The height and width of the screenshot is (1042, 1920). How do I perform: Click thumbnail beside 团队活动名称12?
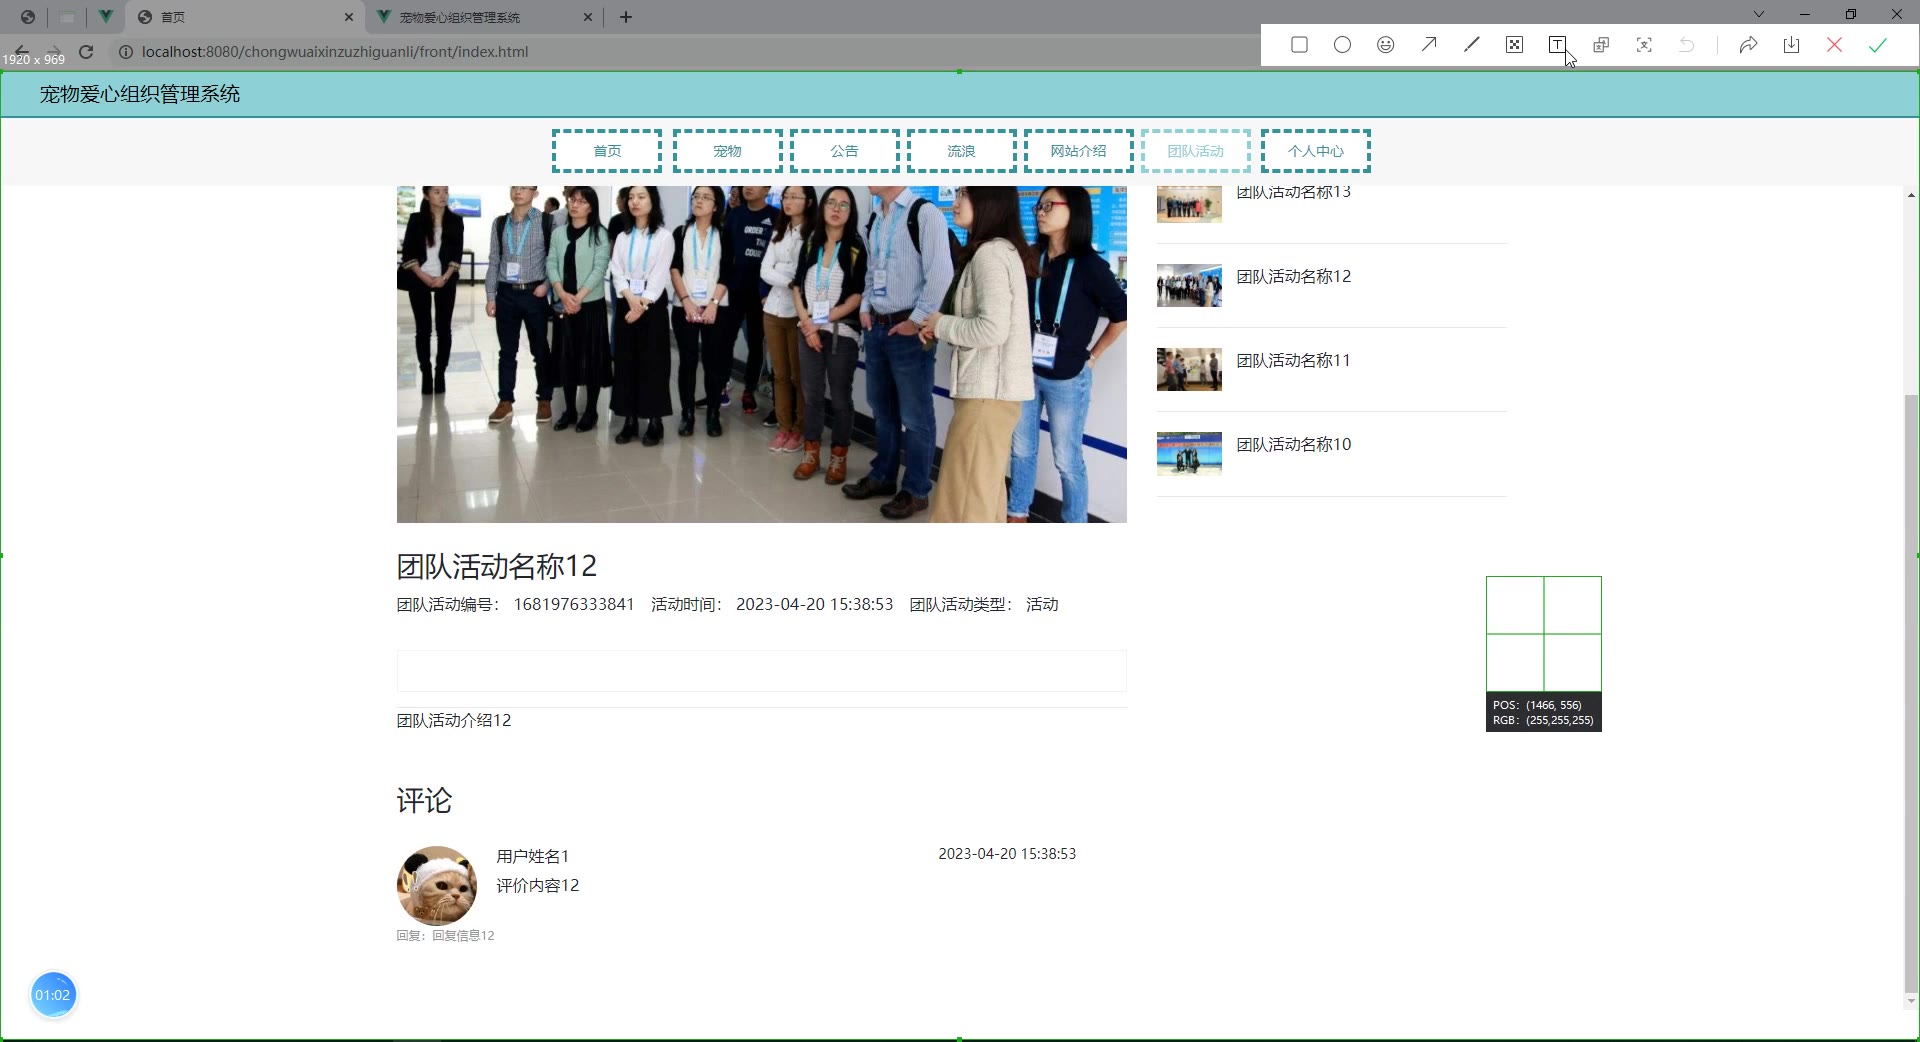pyautogui.click(x=1189, y=285)
